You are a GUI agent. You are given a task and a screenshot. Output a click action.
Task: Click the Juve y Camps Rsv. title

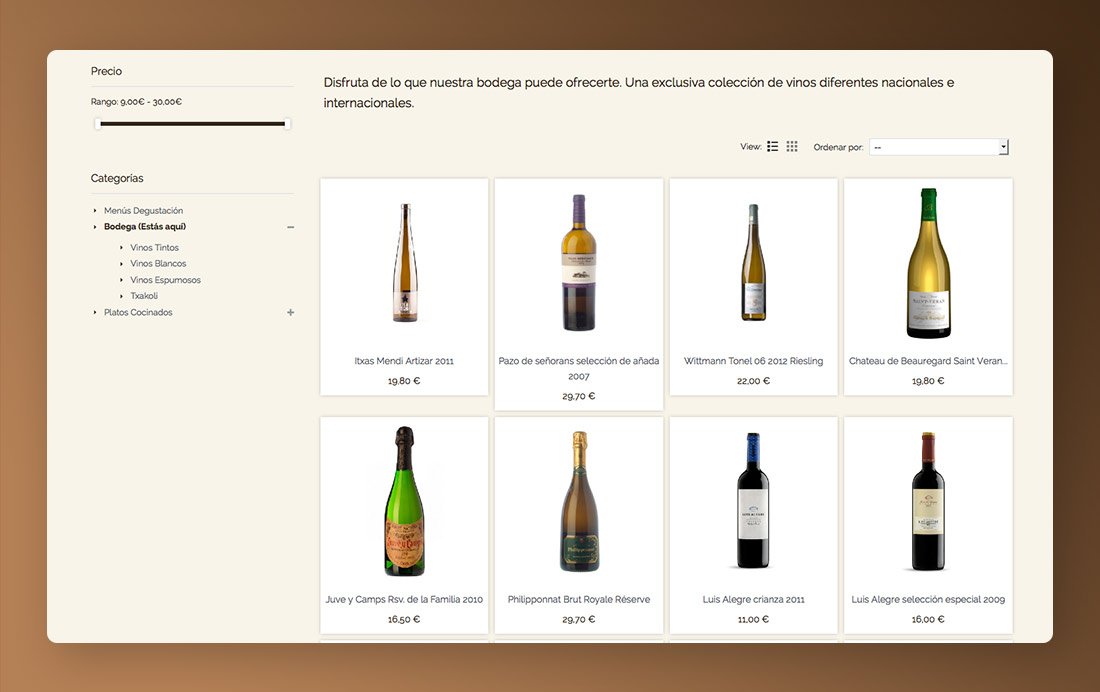tap(404, 599)
